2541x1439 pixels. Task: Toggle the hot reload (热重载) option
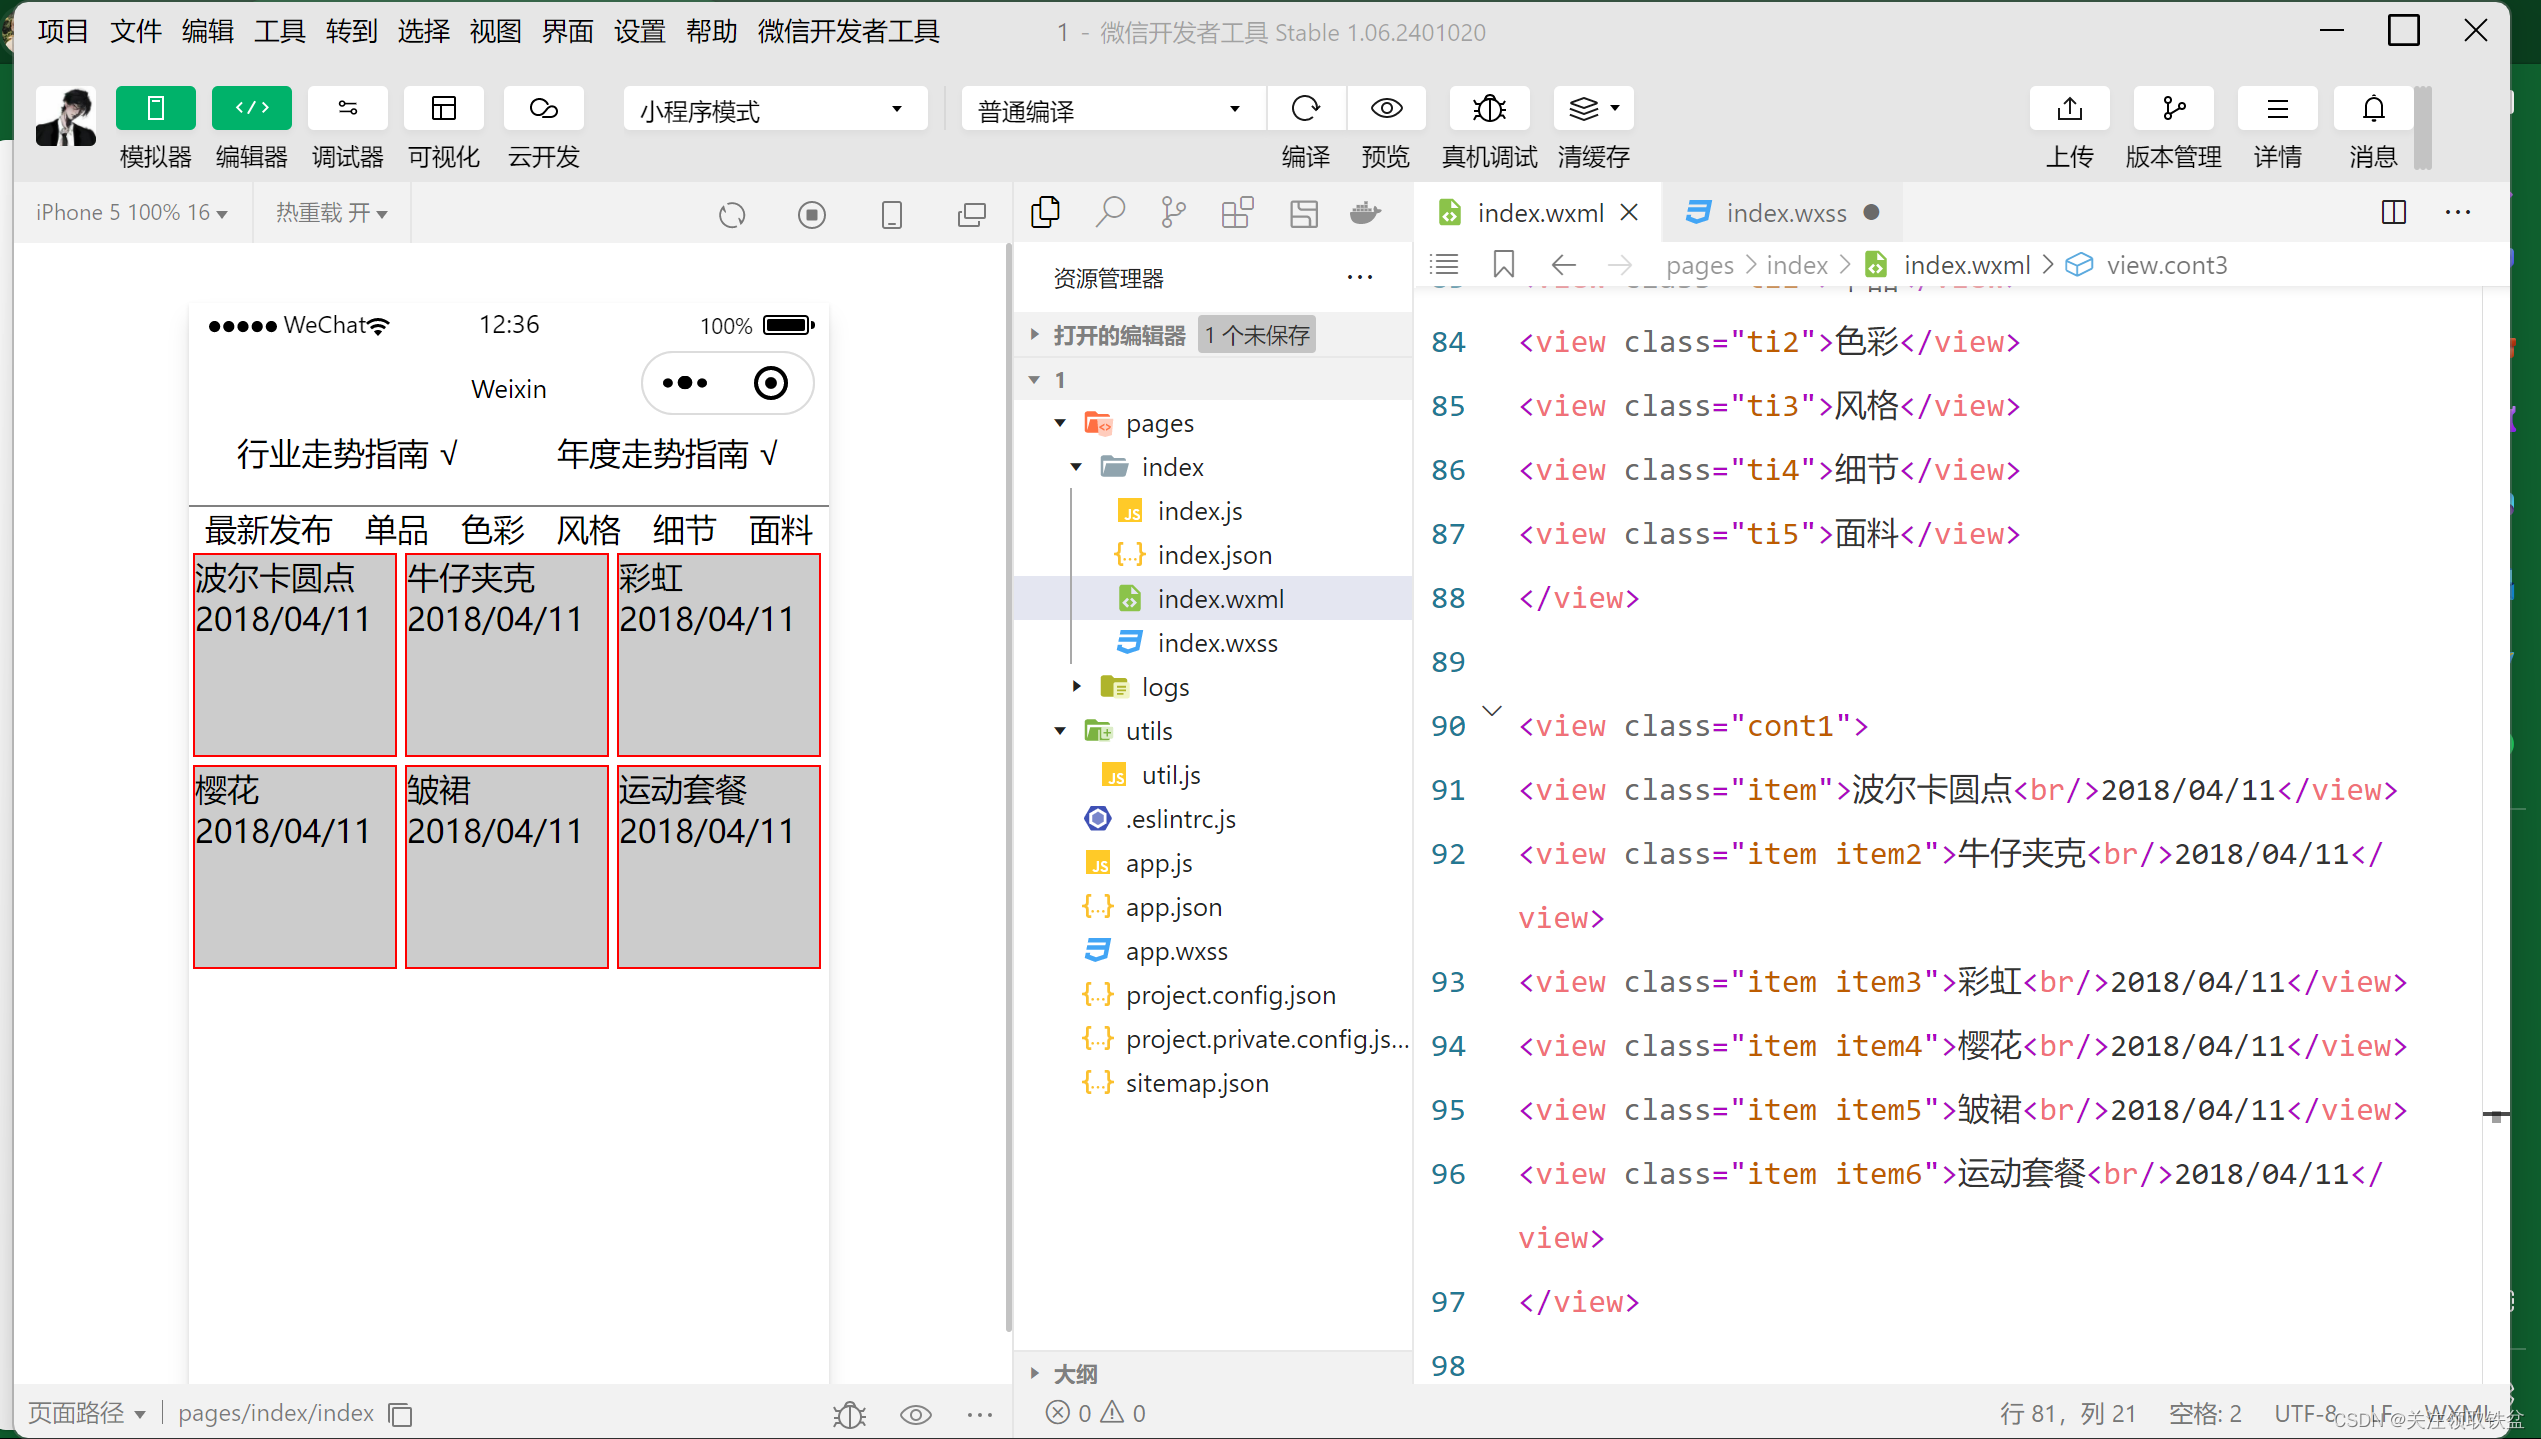click(x=331, y=213)
